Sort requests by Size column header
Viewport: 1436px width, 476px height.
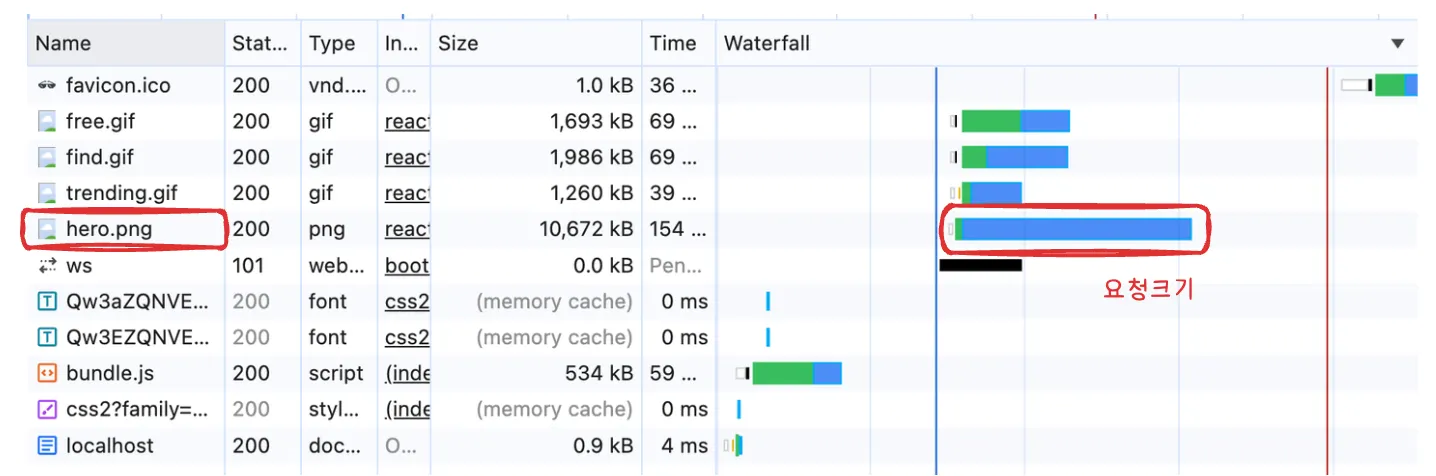pyautogui.click(x=459, y=44)
